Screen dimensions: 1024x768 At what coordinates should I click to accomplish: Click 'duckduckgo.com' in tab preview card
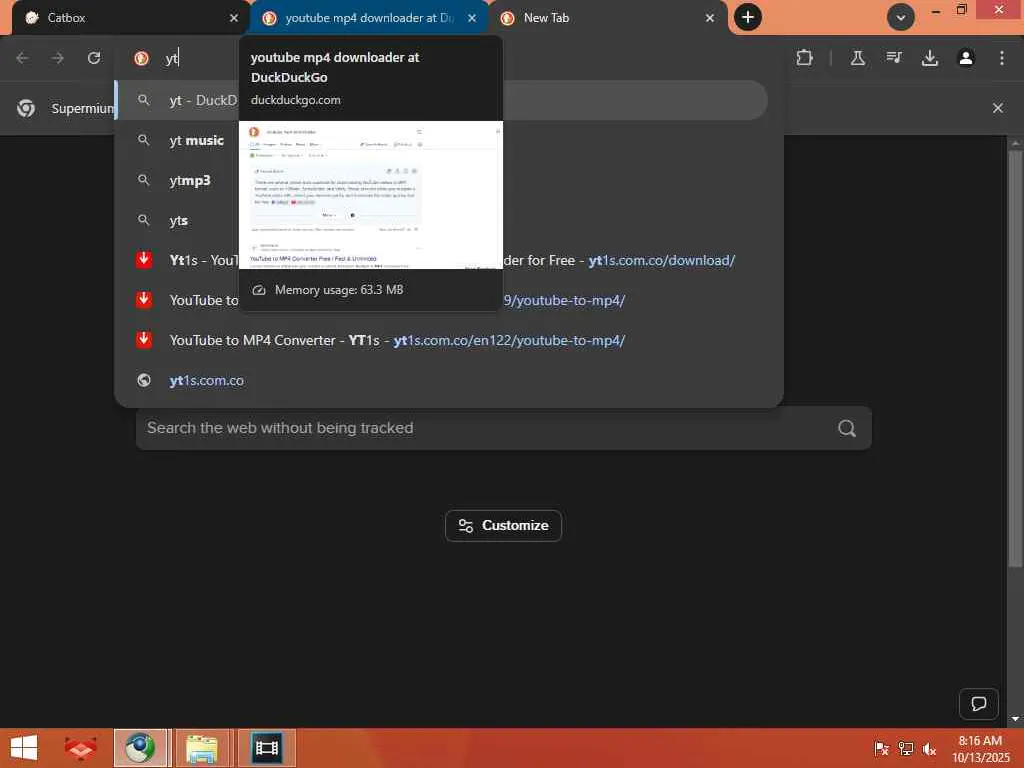(x=296, y=100)
